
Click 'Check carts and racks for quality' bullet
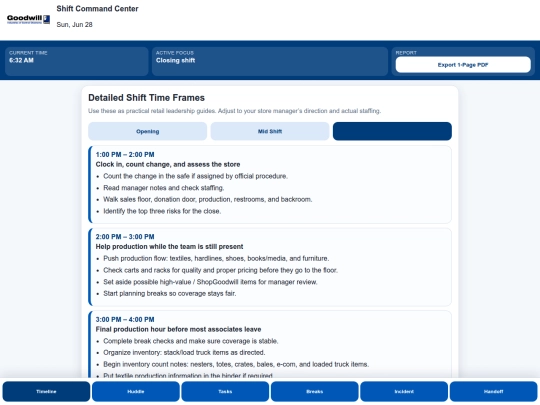click(x=220, y=270)
